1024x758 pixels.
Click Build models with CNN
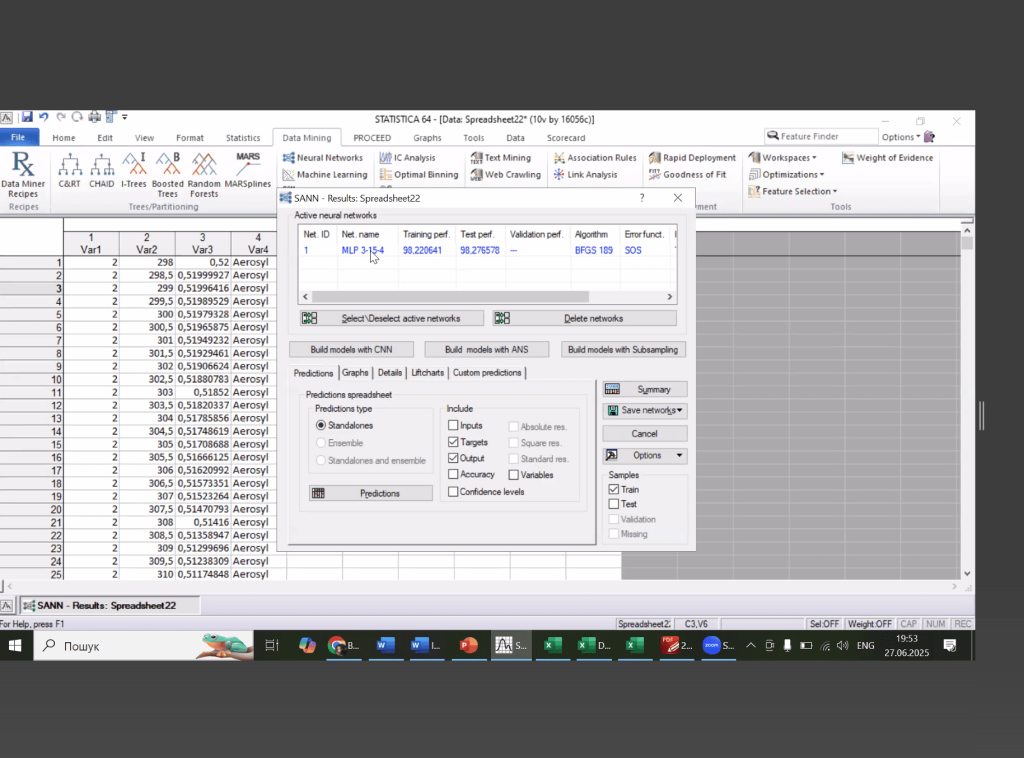pyautogui.click(x=351, y=350)
